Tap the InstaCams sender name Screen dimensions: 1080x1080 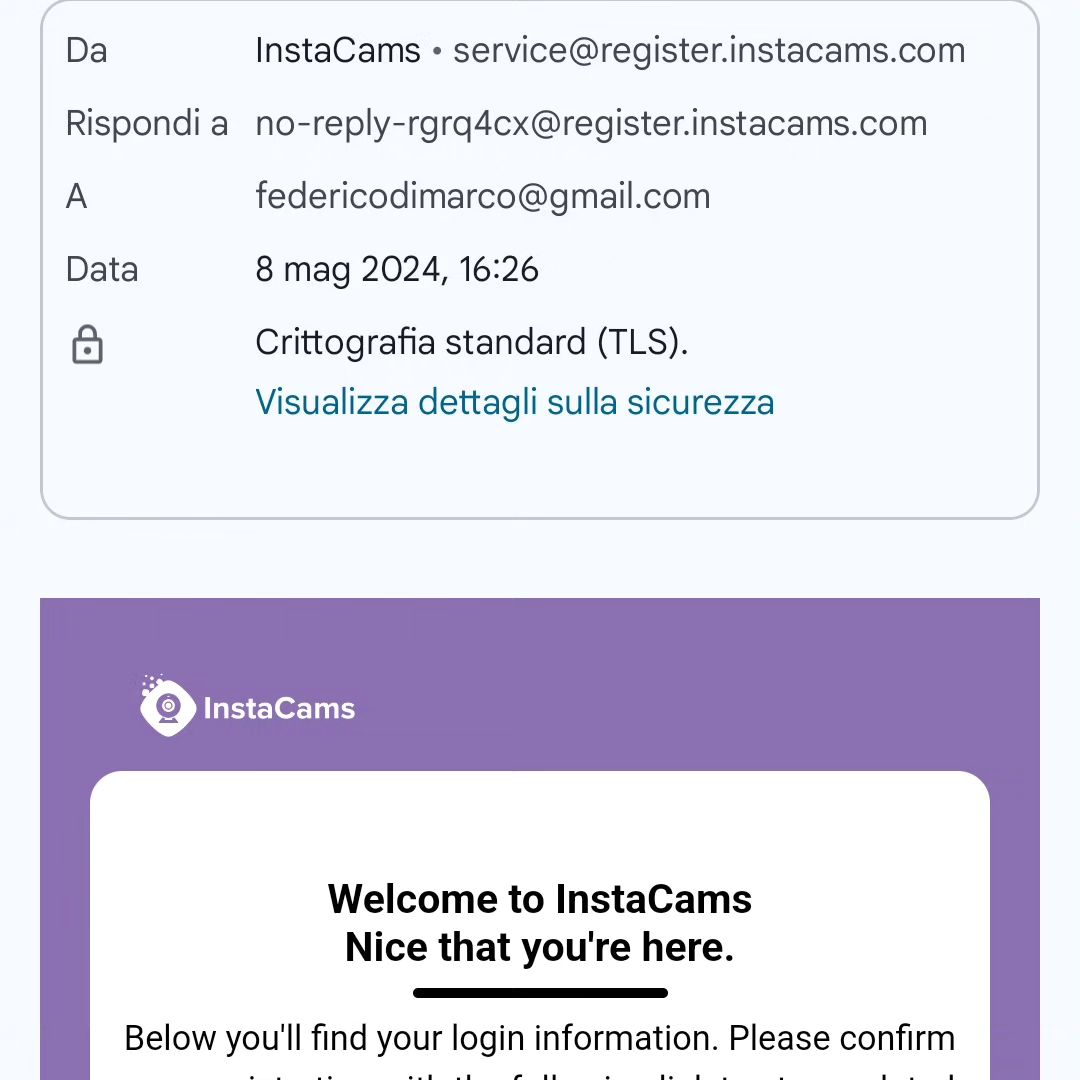pos(338,50)
